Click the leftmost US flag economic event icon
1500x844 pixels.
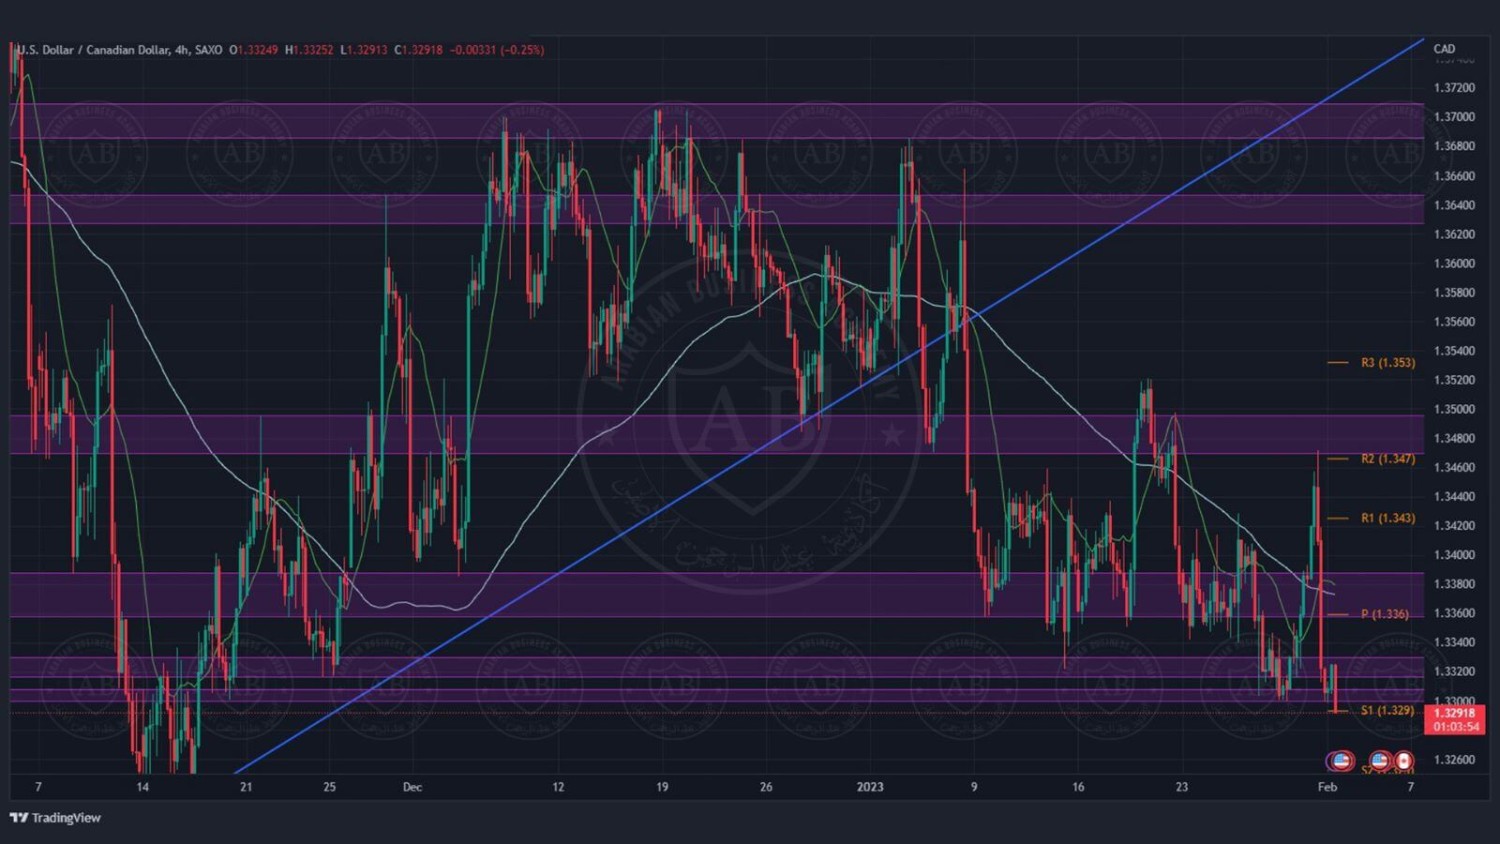pos(1340,761)
